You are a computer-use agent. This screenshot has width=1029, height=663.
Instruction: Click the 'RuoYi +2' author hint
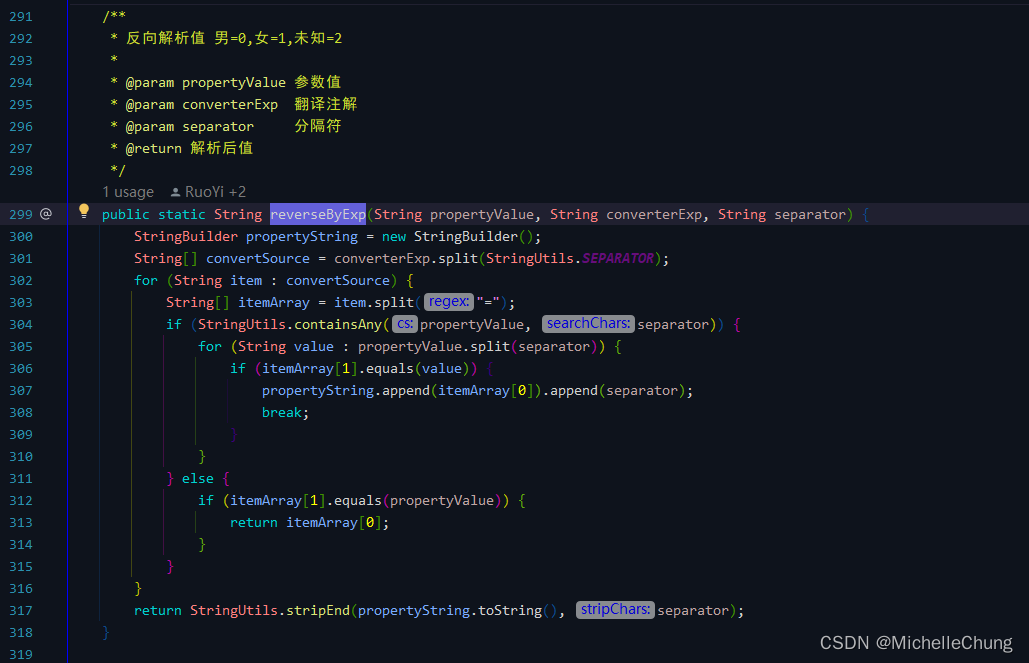point(215,192)
